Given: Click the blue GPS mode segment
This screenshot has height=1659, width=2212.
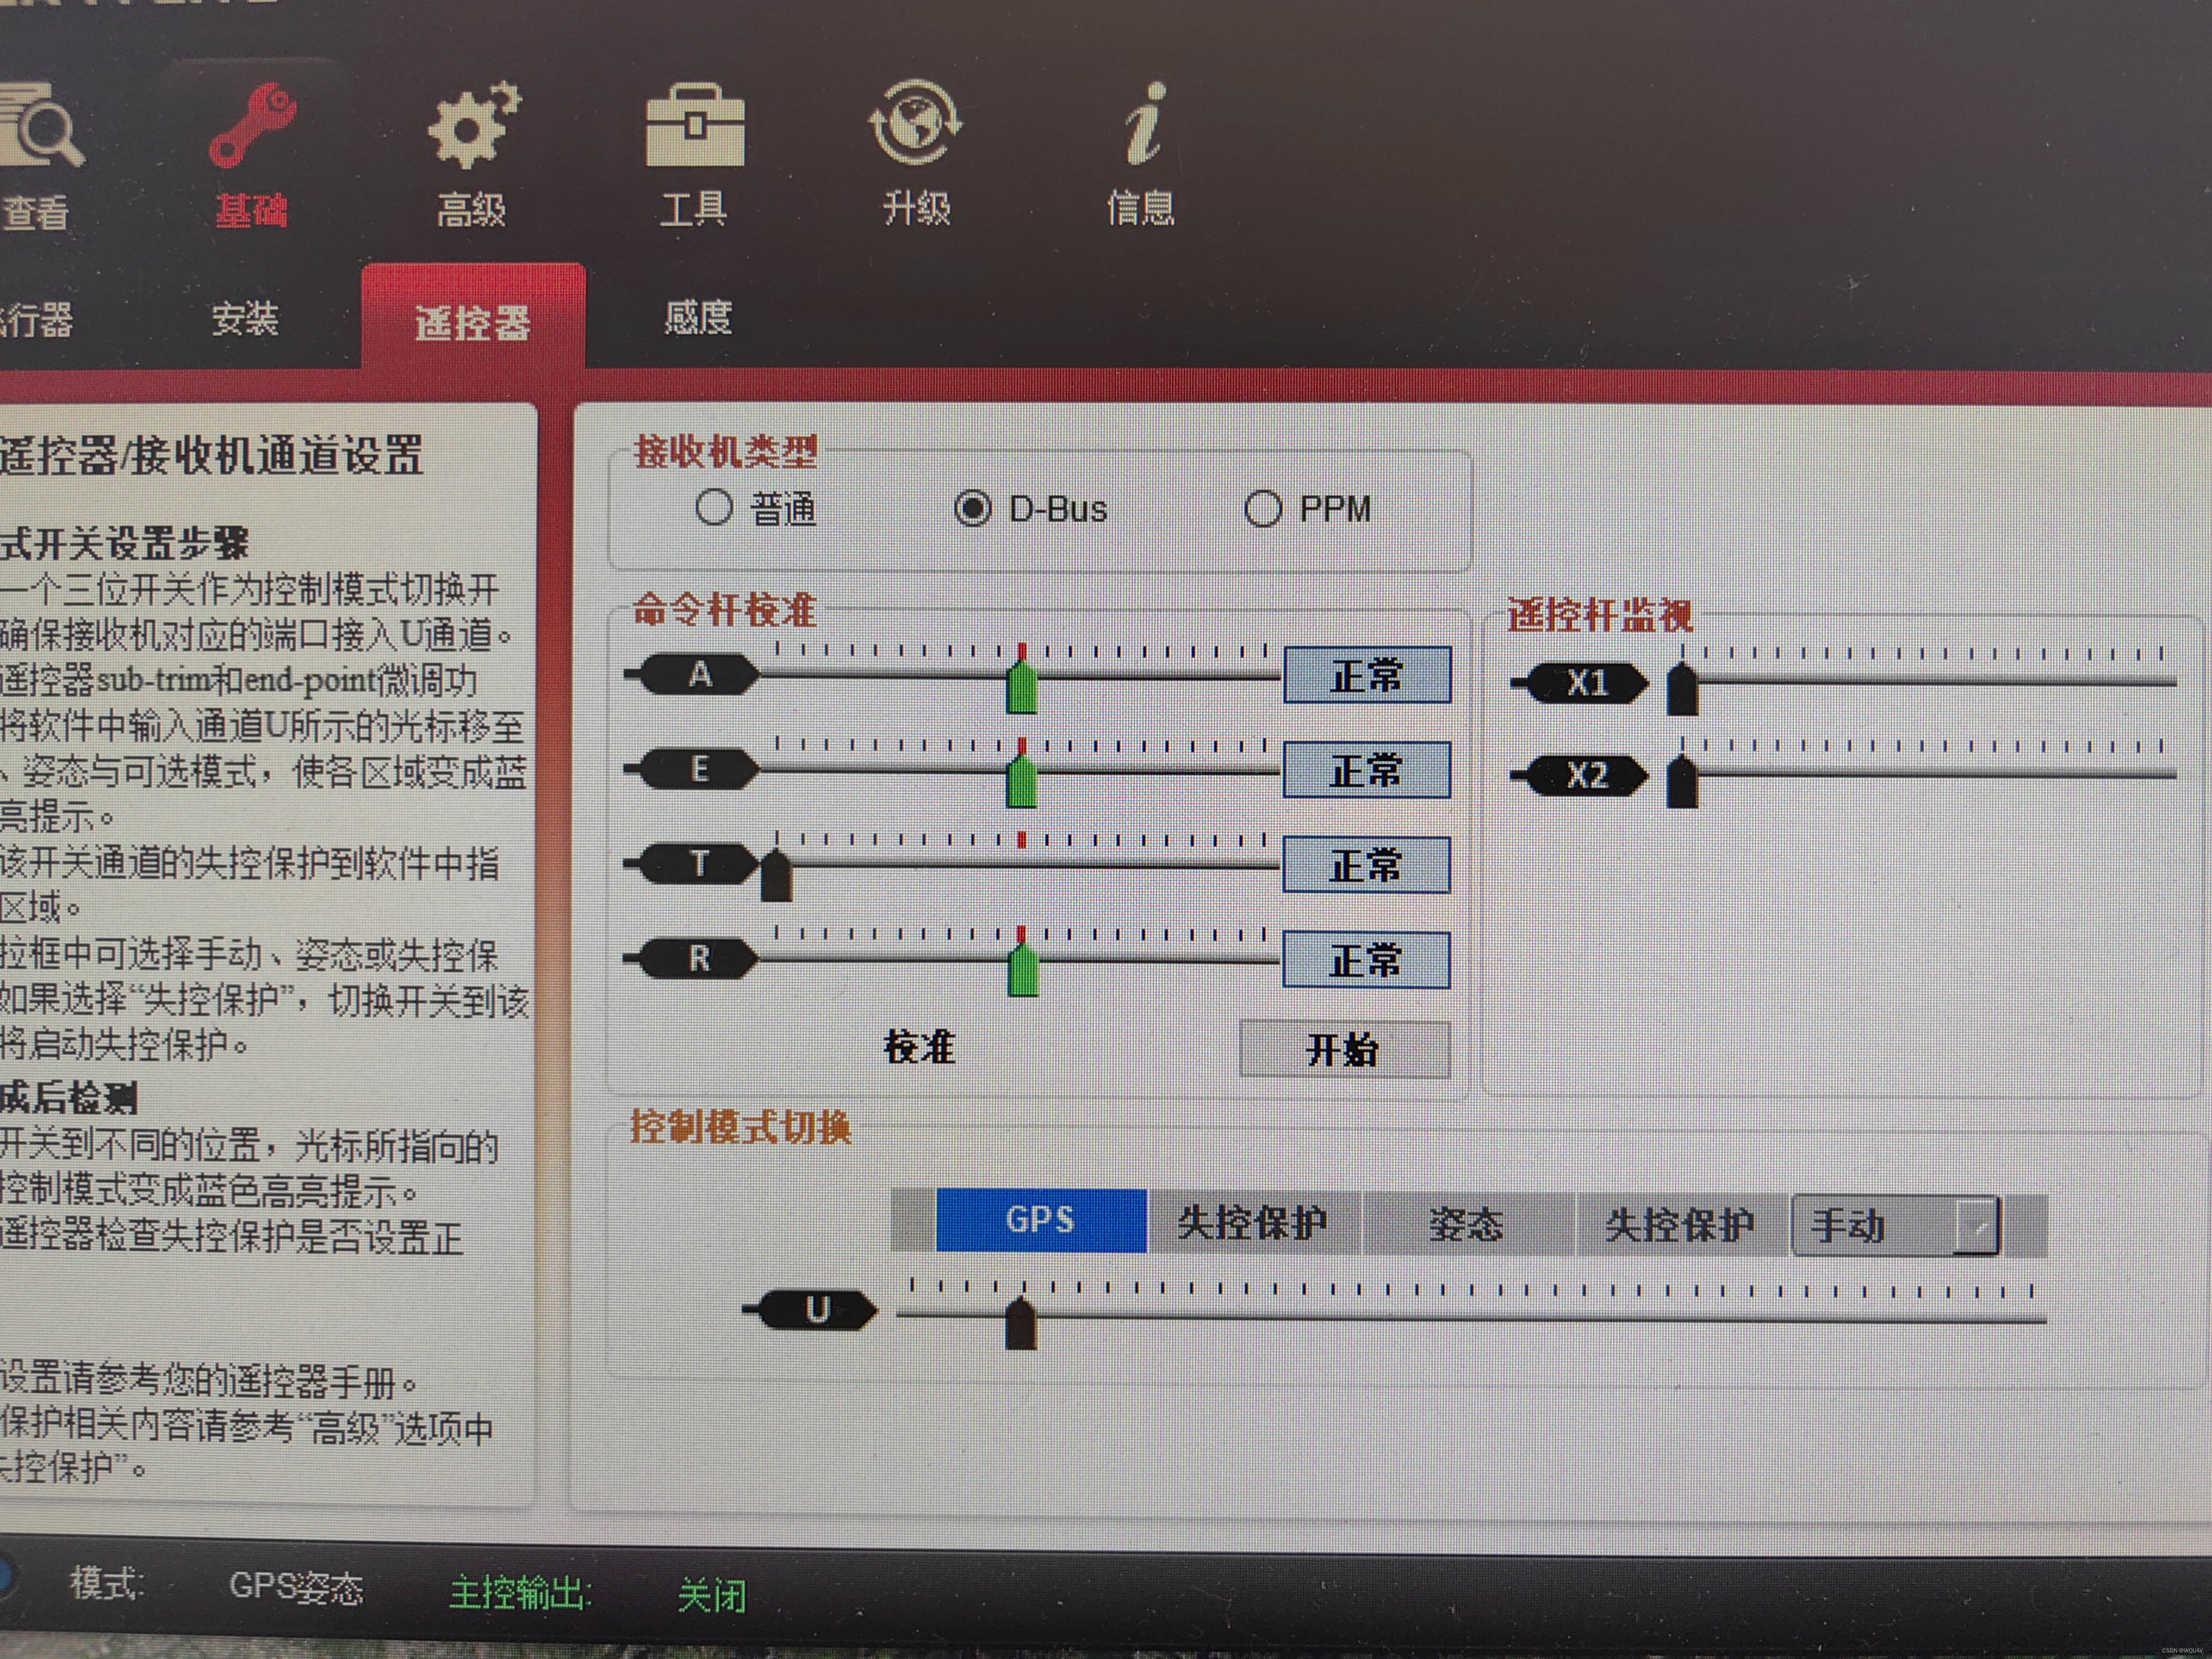Looking at the screenshot, I should 1040,1220.
